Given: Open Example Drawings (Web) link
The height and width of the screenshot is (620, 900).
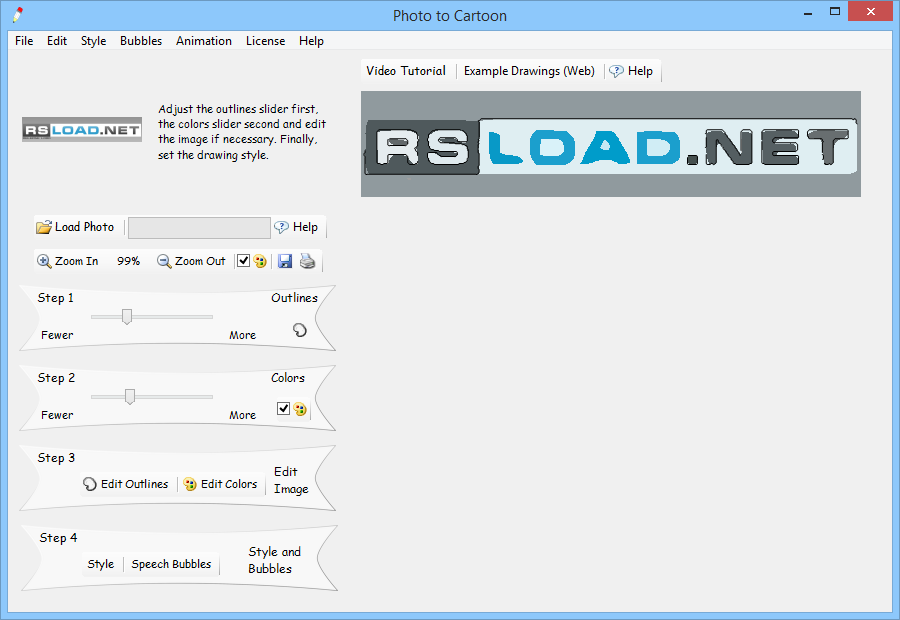Looking at the screenshot, I should click(529, 71).
